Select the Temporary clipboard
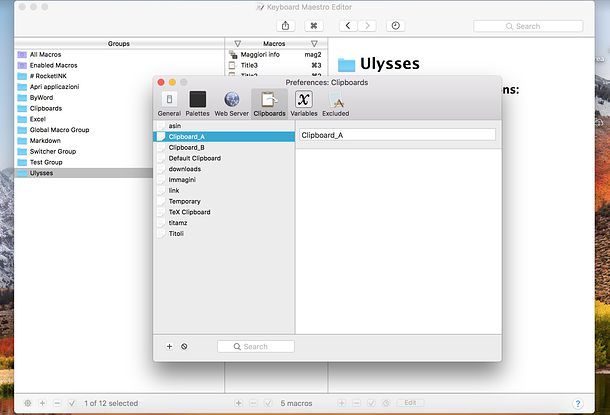 [224, 201]
